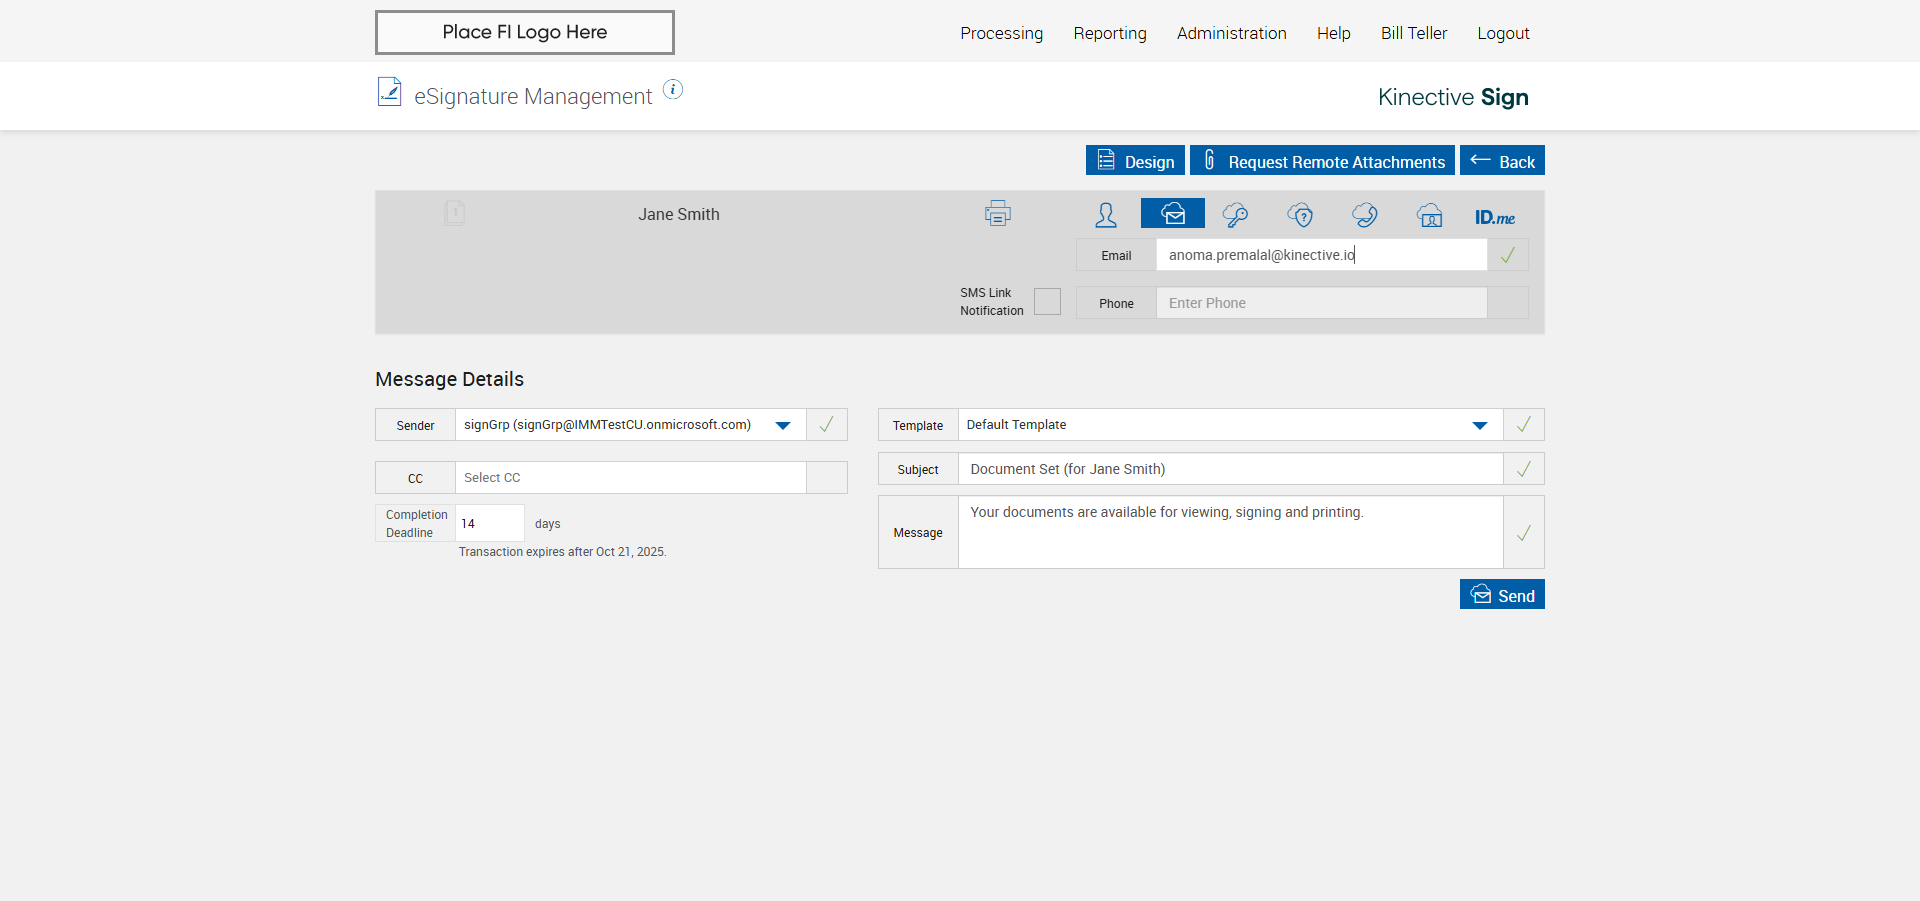
Task: Click the printer icon beside Jane Smith
Action: click(x=997, y=214)
